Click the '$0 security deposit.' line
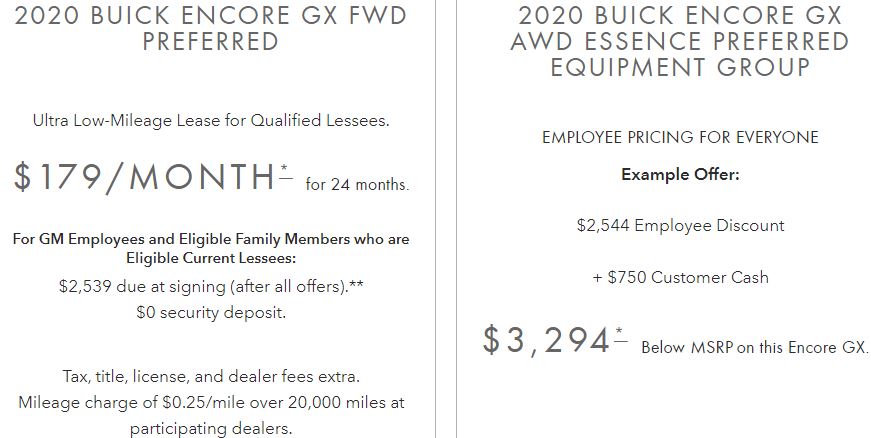This screenshot has width=871, height=438. (211, 313)
